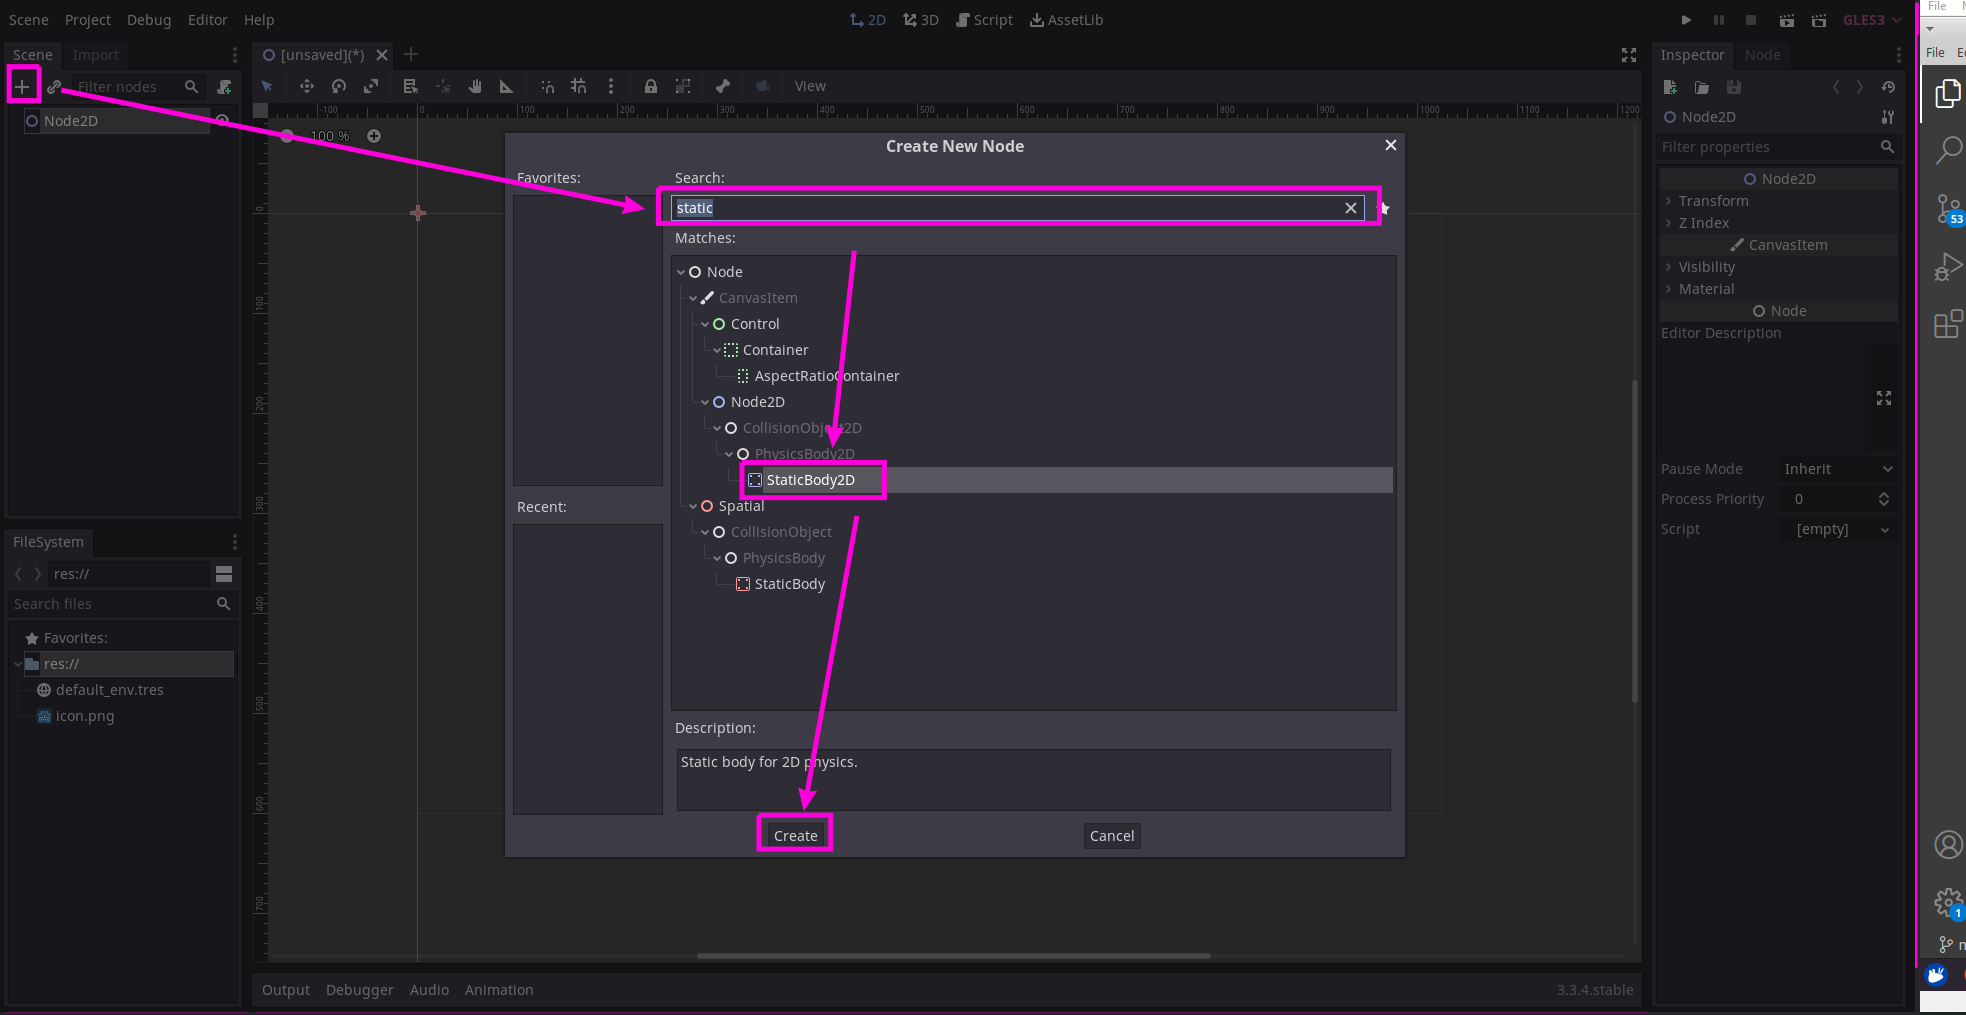The width and height of the screenshot is (1966, 1015).
Task: Click the zoom in plus icon
Action: (374, 136)
